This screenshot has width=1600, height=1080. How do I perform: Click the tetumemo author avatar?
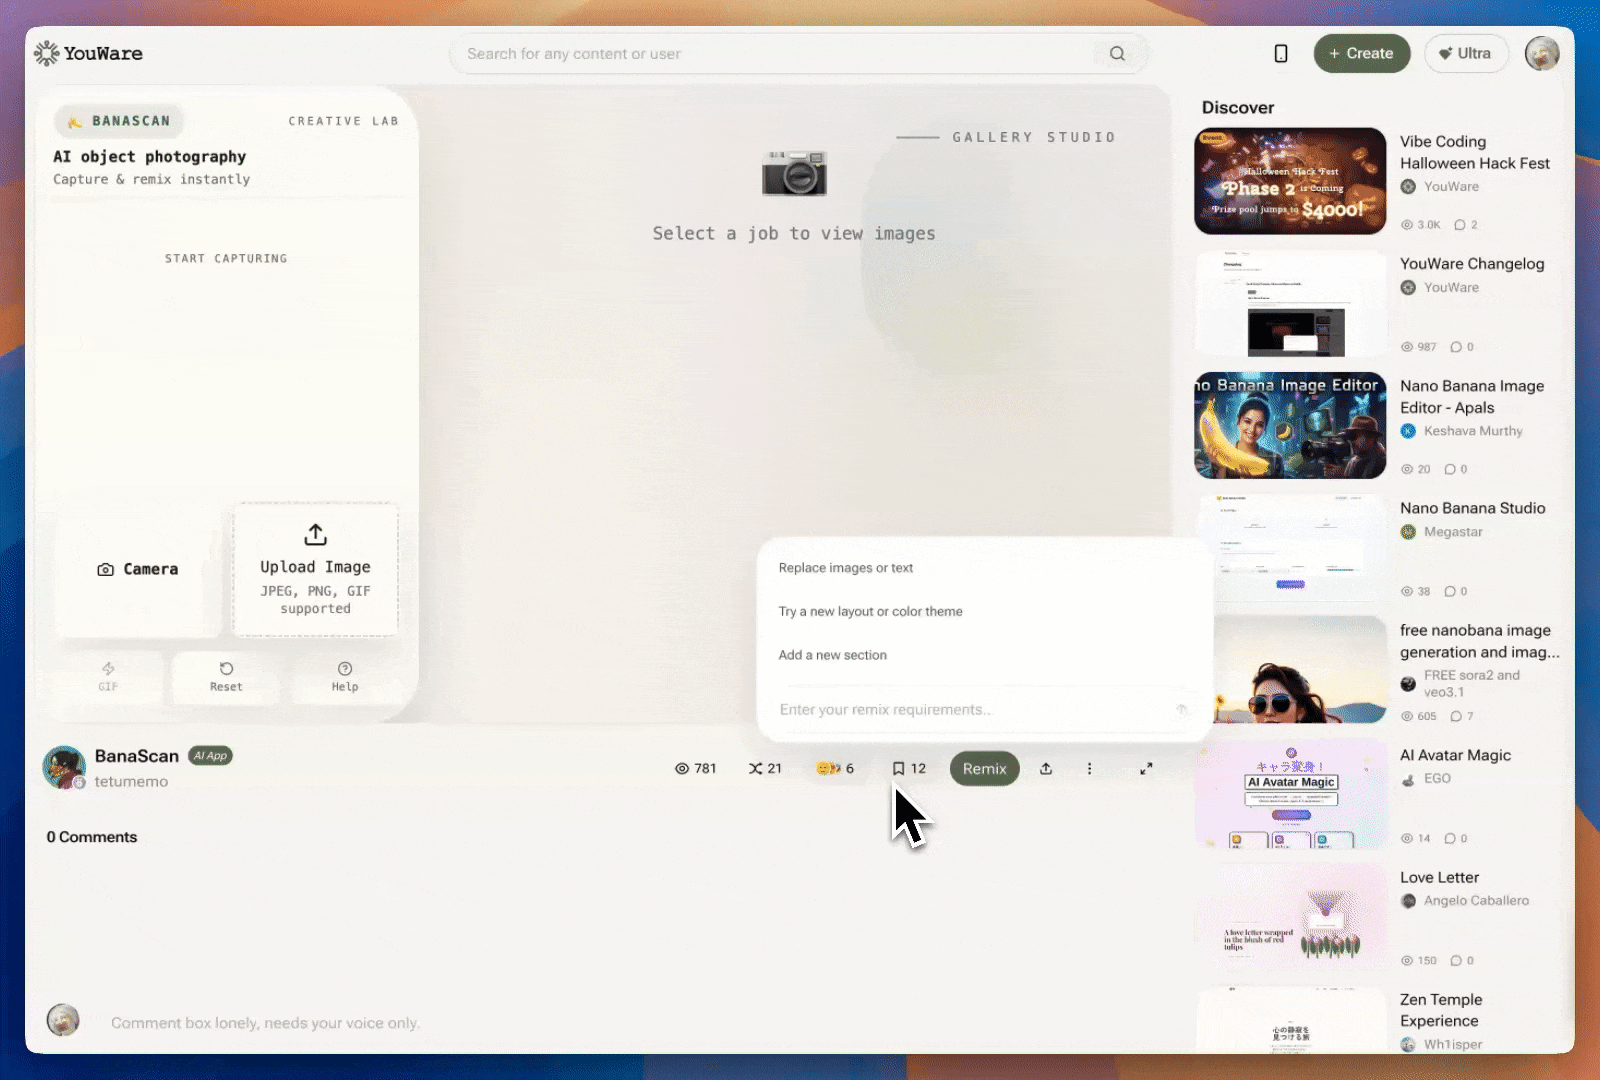(64, 767)
